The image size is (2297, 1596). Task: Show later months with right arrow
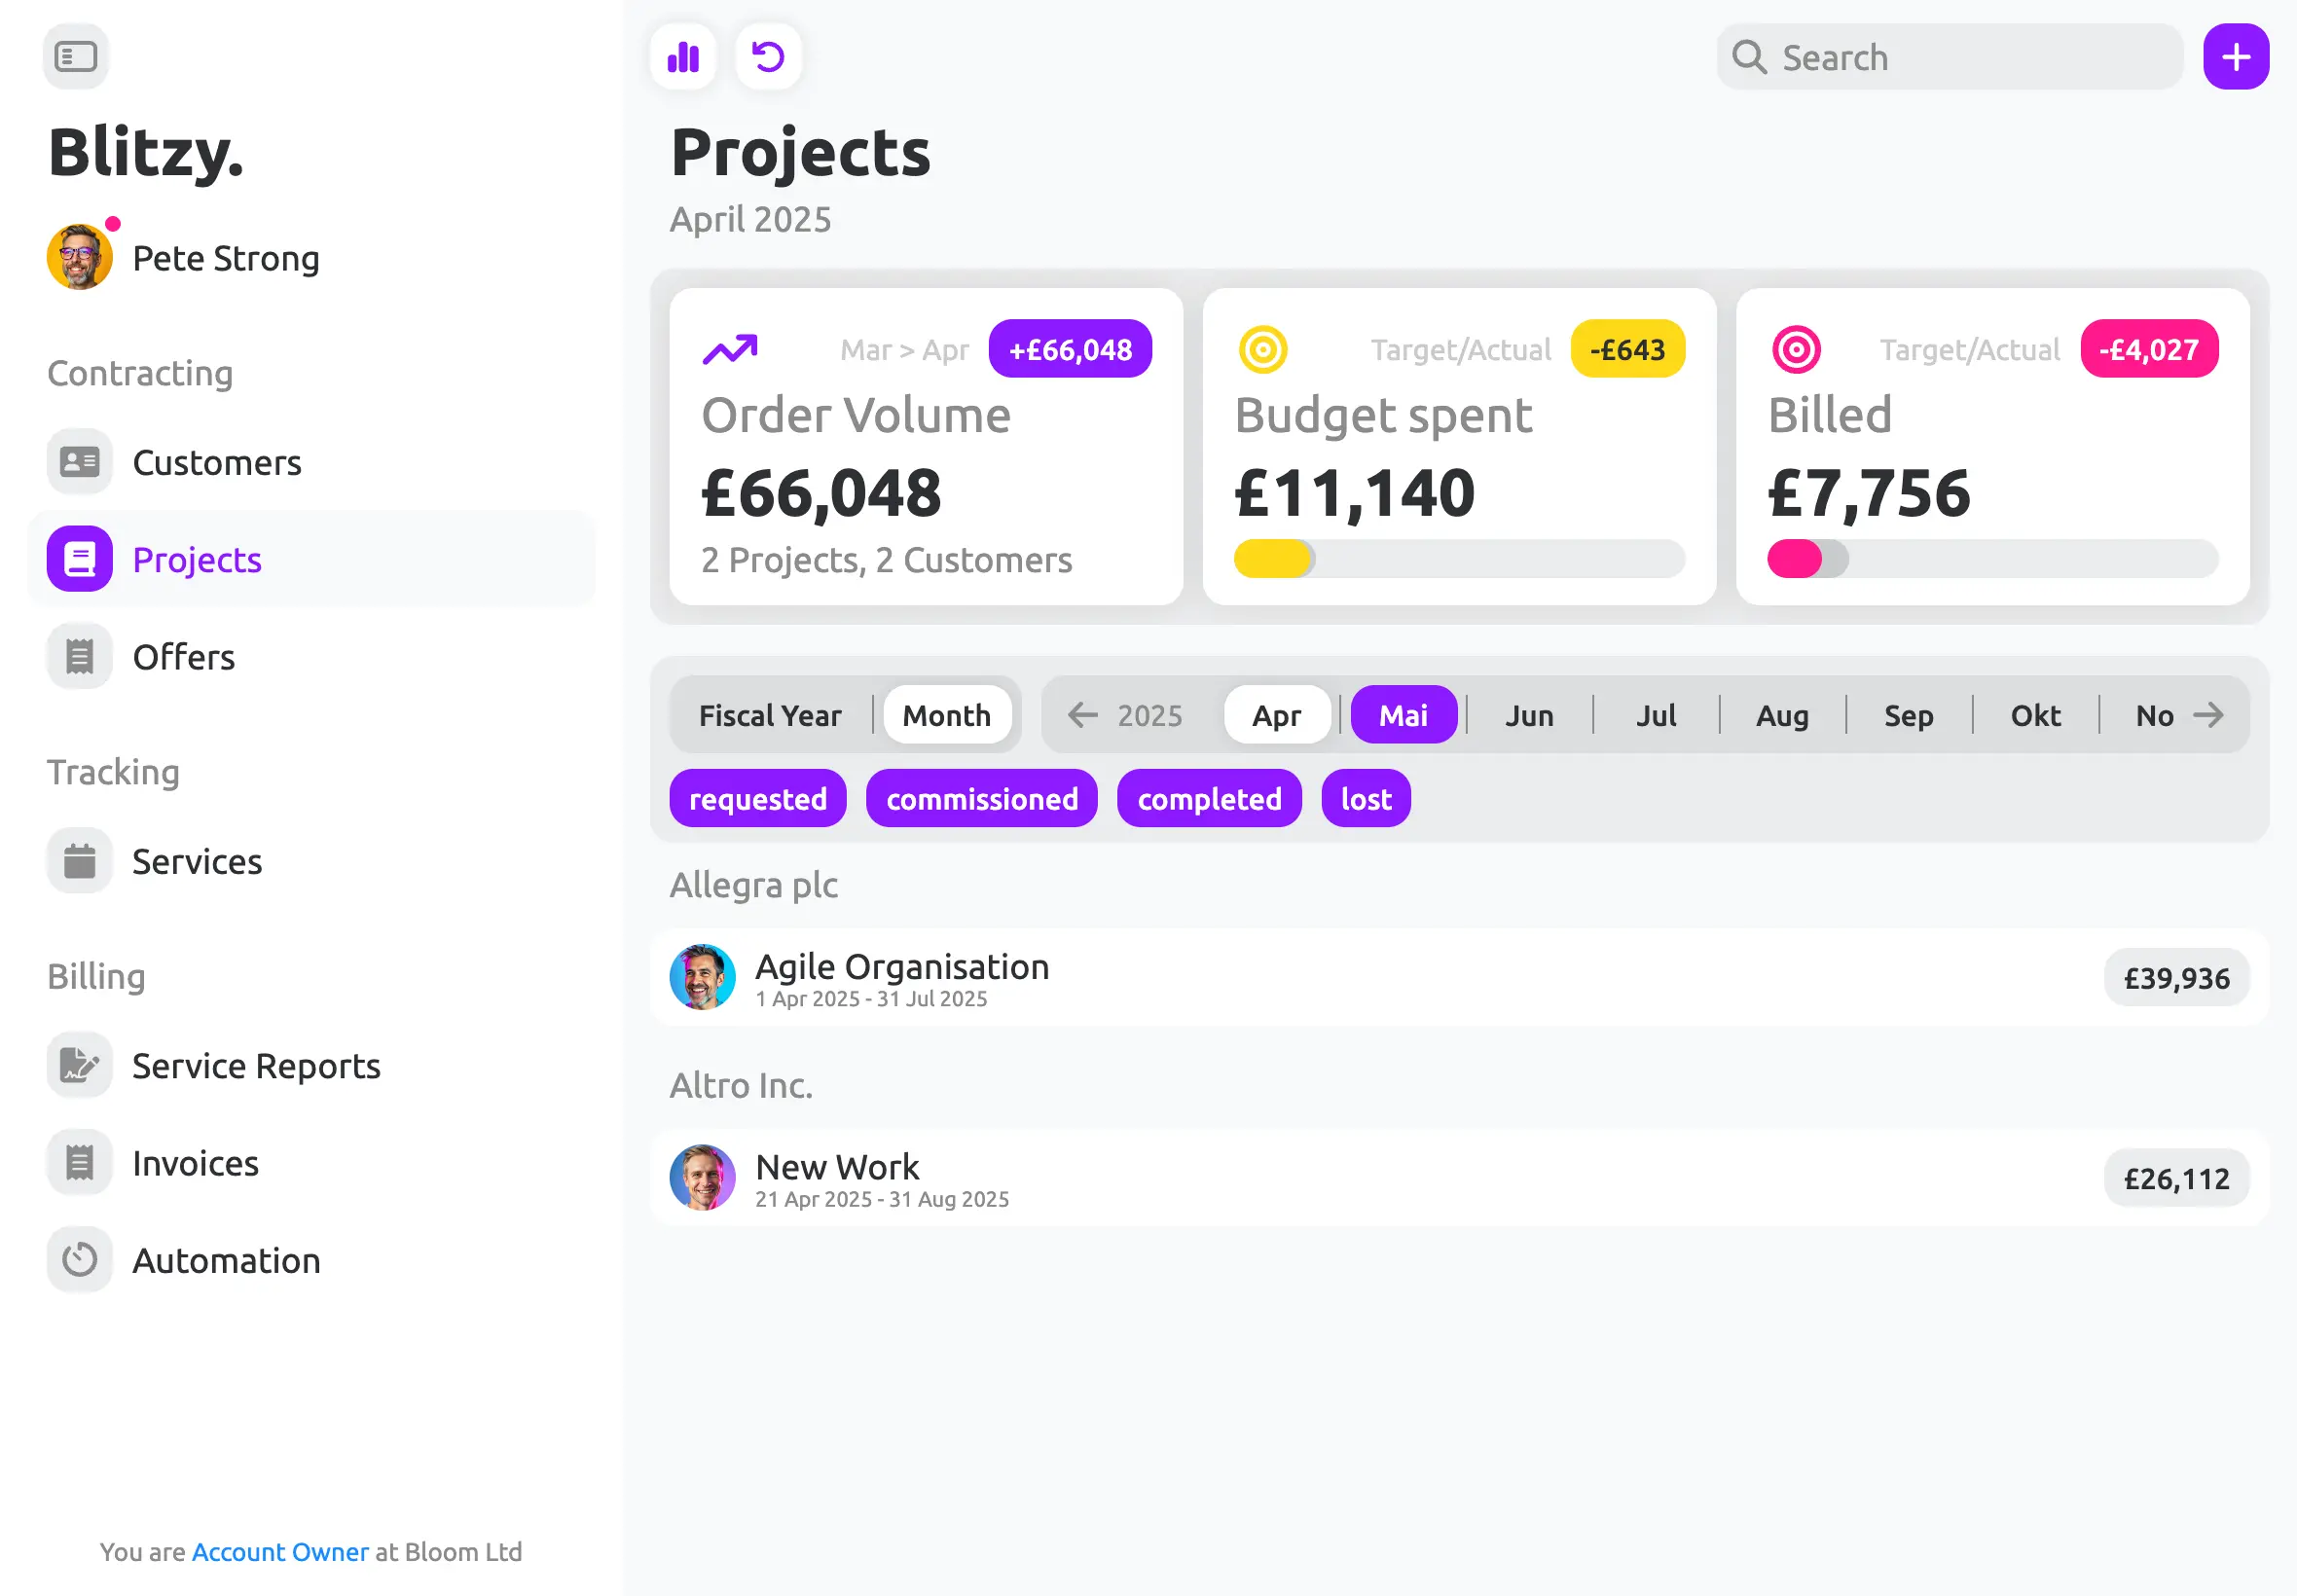pyautogui.click(x=2209, y=715)
